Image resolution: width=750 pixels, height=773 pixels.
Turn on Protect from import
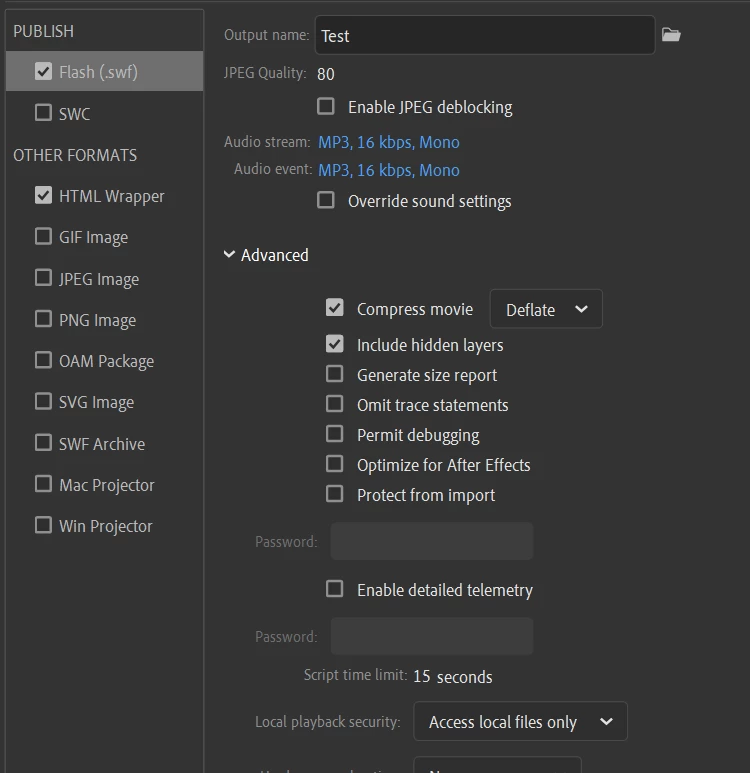click(x=335, y=494)
